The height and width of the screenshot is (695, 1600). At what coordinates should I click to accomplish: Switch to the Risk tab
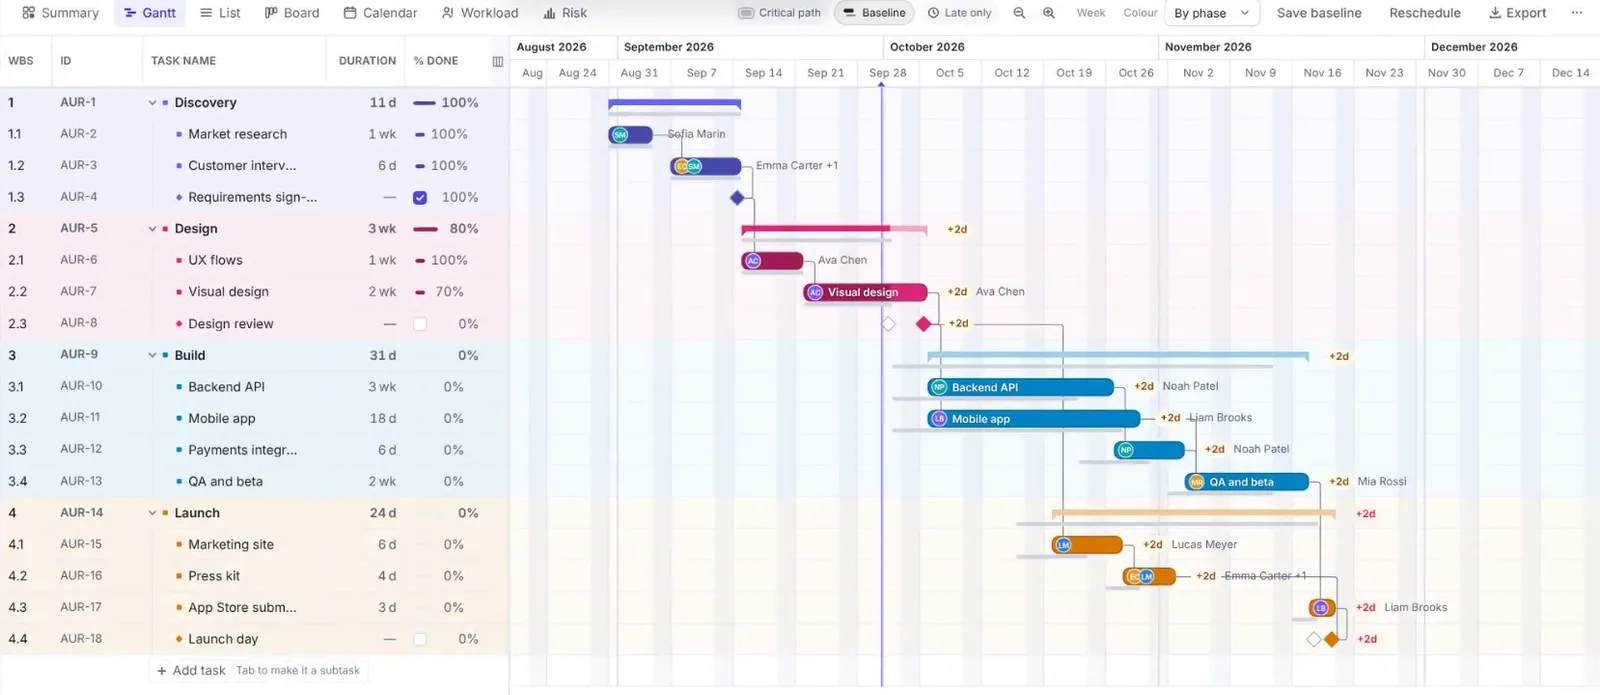point(565,13)
